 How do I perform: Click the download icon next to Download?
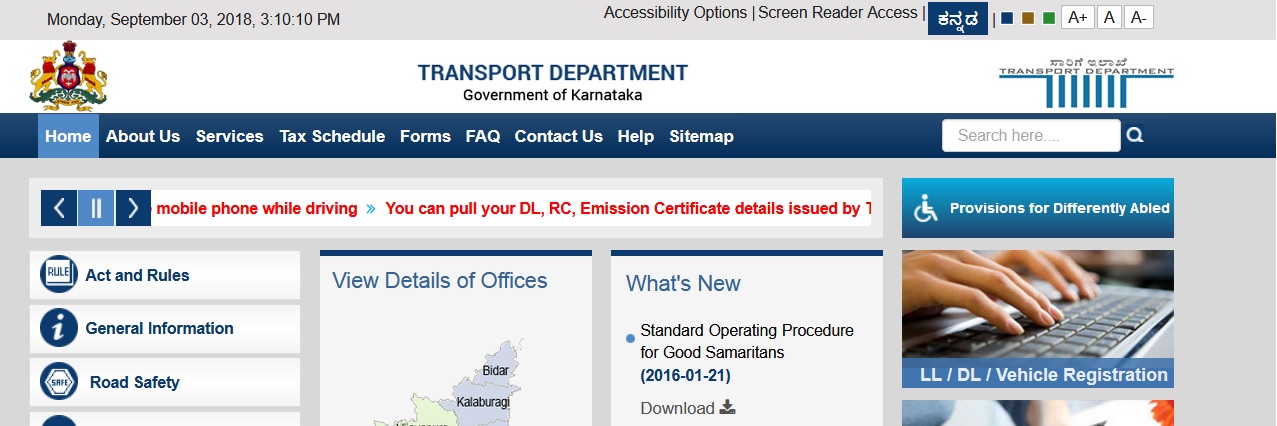click(x=728, y=407)
